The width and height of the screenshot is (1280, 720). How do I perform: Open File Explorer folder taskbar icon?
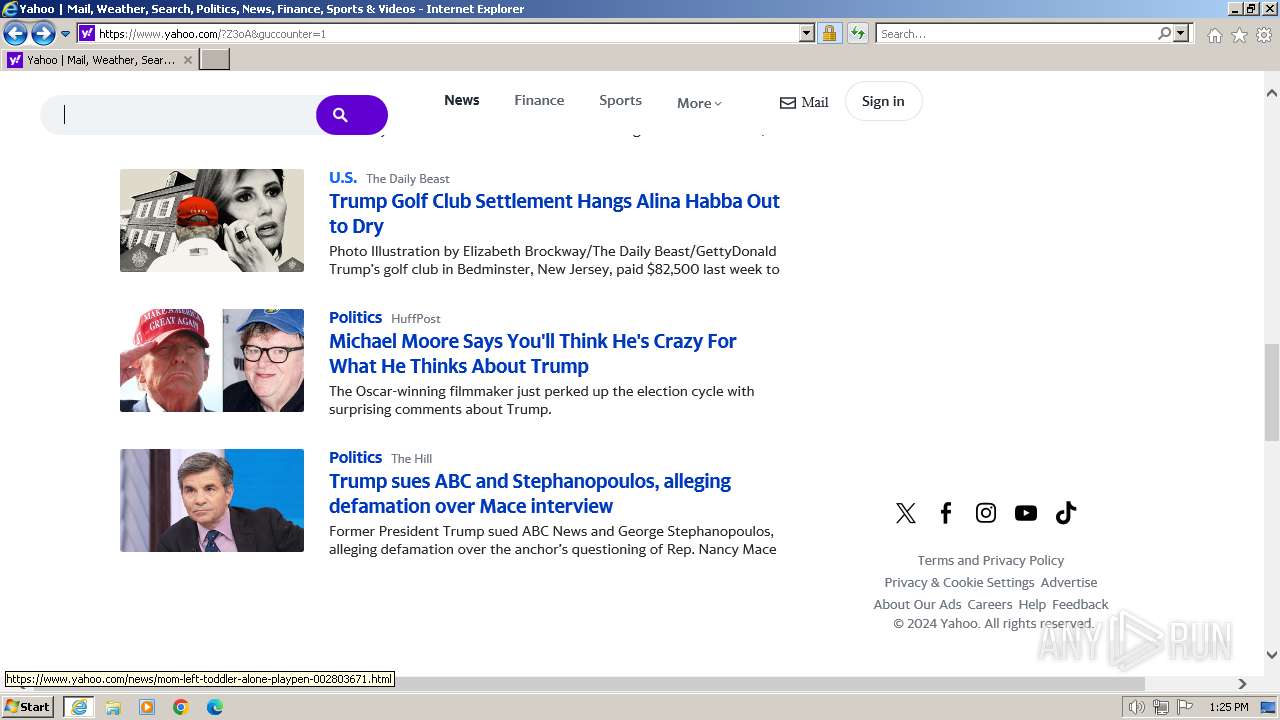(x=113, y=707)
